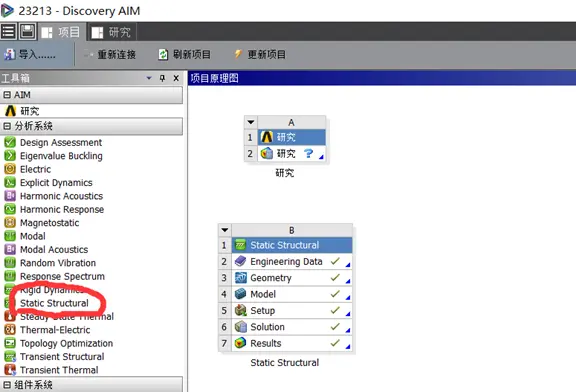Click the 重新连接 reconnect button
Screen dimensions: 576x392
pos(111,55)
